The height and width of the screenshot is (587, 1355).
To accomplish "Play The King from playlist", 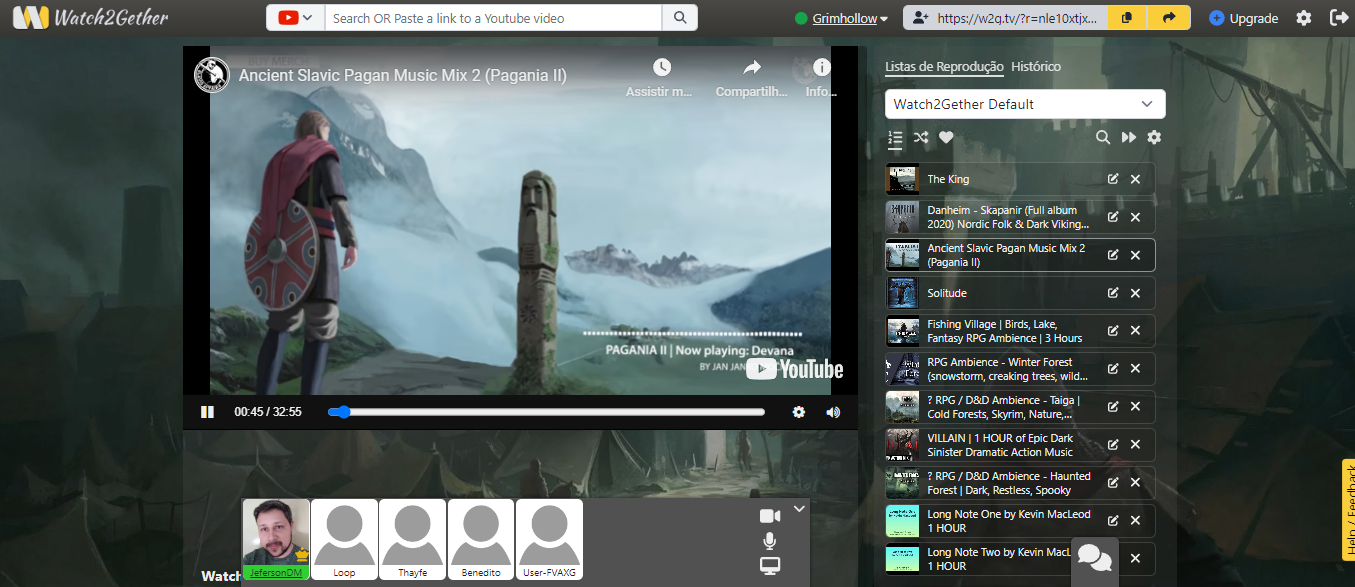I will coord(948,179).
